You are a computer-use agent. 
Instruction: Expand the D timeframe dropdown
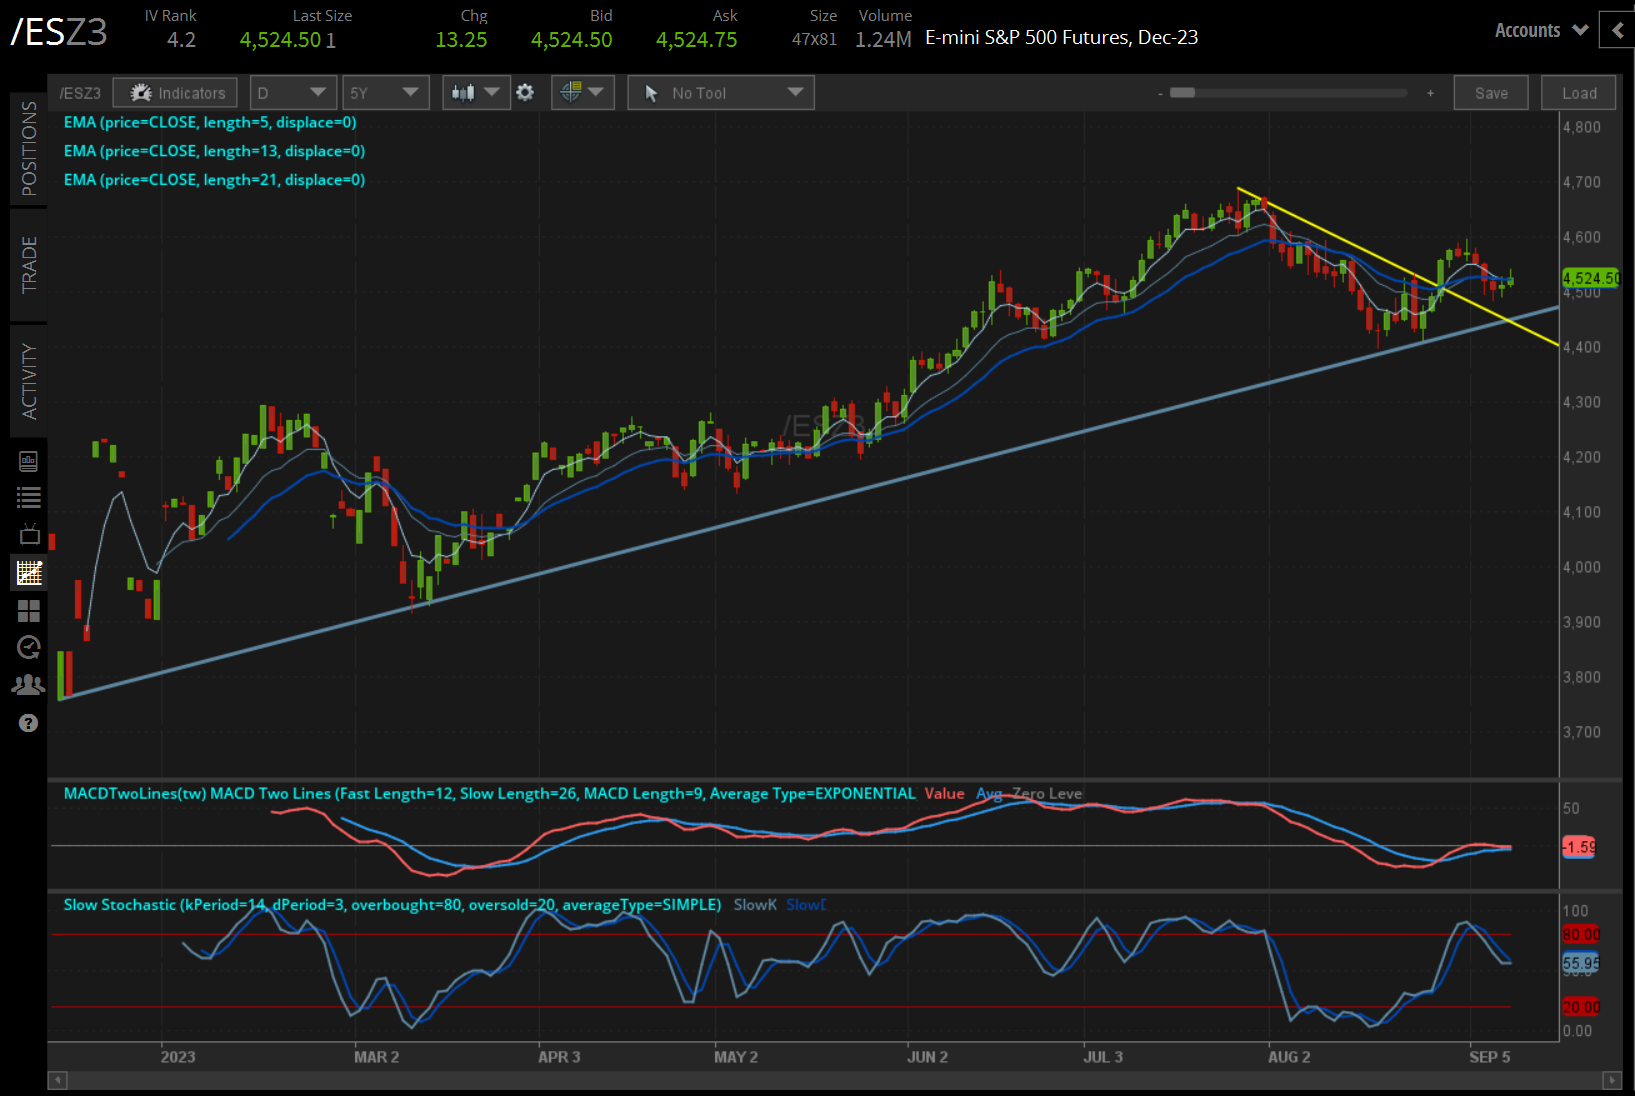point(292,93)
